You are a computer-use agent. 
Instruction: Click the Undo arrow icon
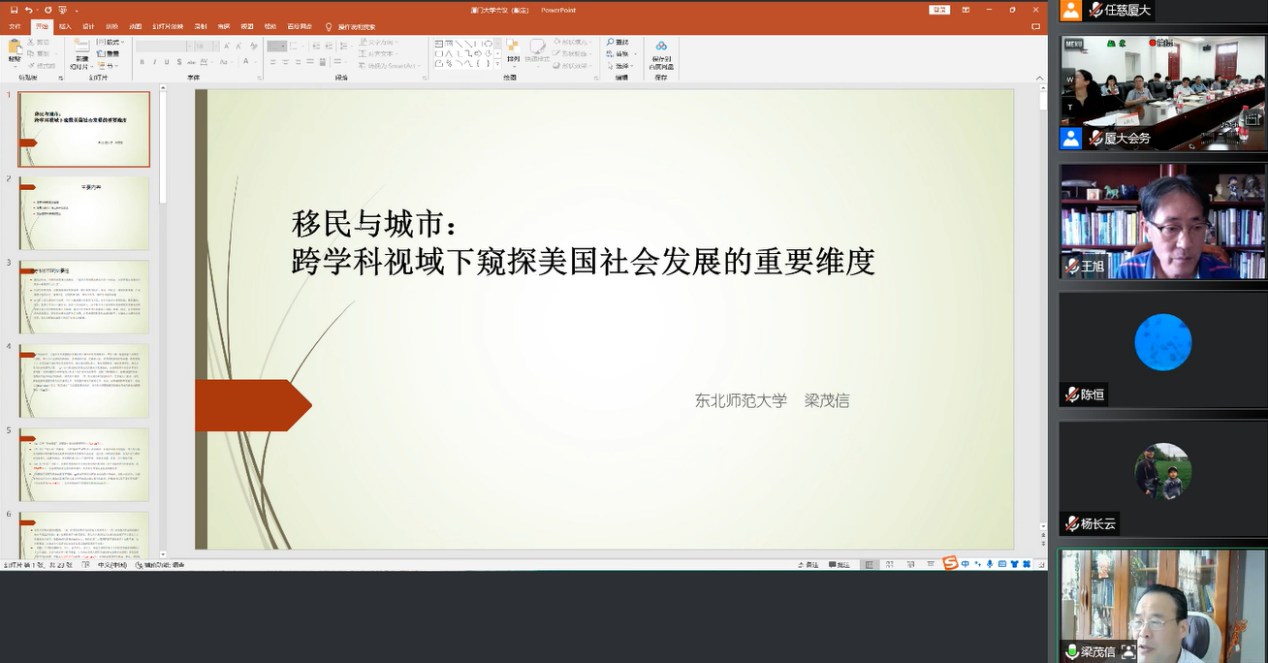coord(29,10)
